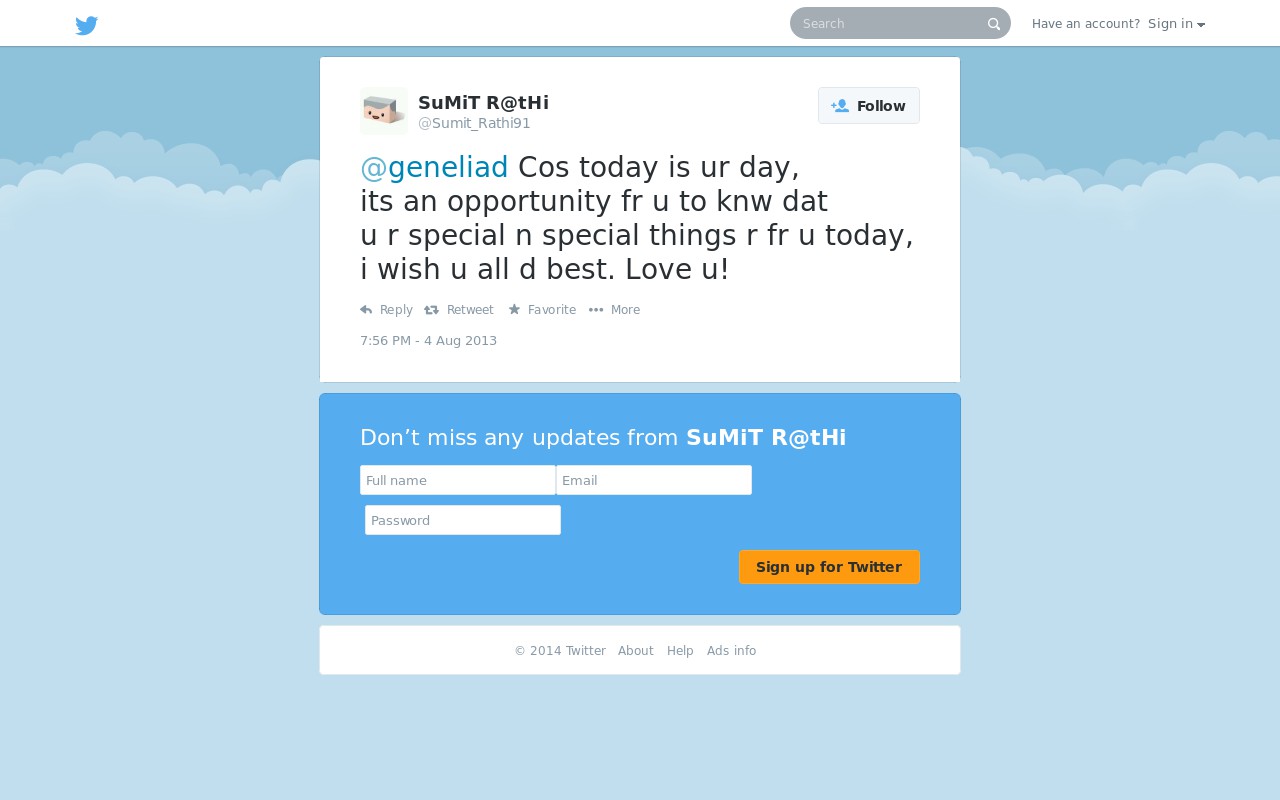Screen dimensions: 1280x800
Task: Open the @Sumit_Rathi91 handle link
Action: tap(474, 123)
